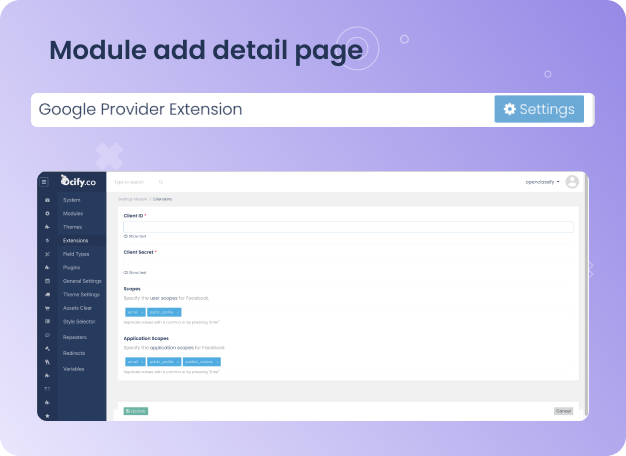Click the Assets Clear cart icon
Image resolution: width=626 pixels, height=456 pixels.
[x=47, y=308]
